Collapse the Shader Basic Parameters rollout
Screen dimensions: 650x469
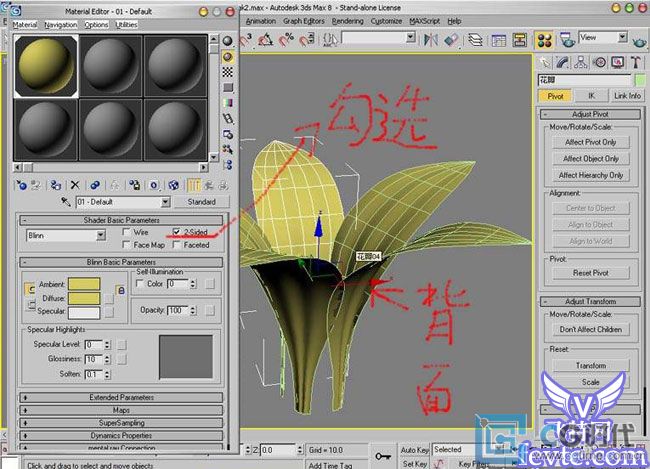point(121,220)
